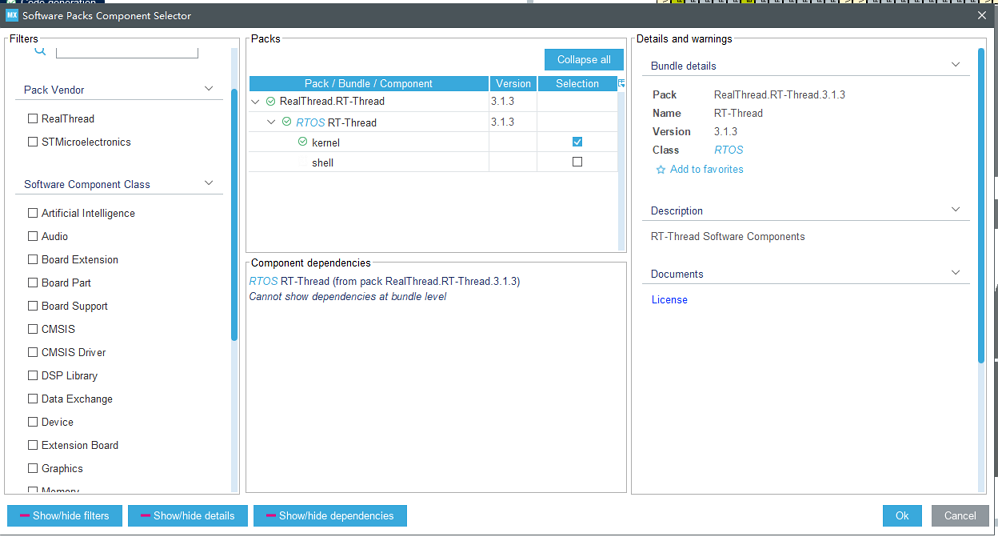Check the CMSIS Driver filter checkbox
Image resolution: width=998 pixels, height=541 pixels.
click(33, 352)
